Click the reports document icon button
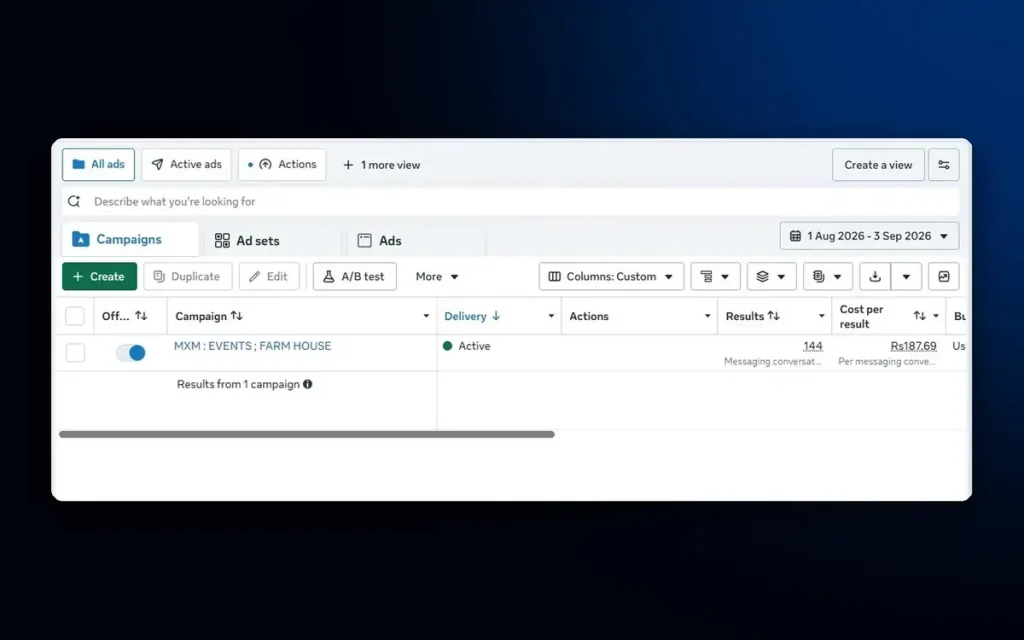The image size is (1024, 640). click(827, 276)
